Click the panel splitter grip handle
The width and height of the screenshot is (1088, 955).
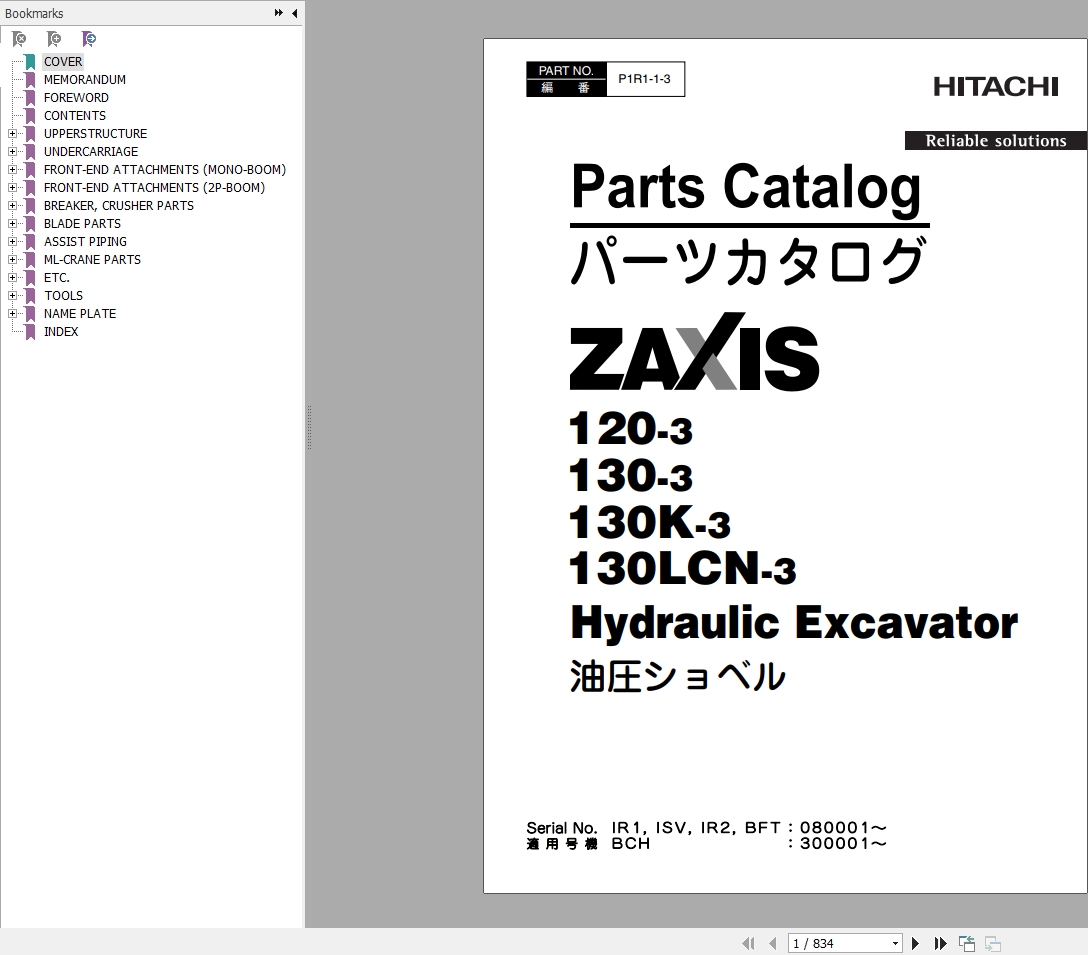[309, 428]
